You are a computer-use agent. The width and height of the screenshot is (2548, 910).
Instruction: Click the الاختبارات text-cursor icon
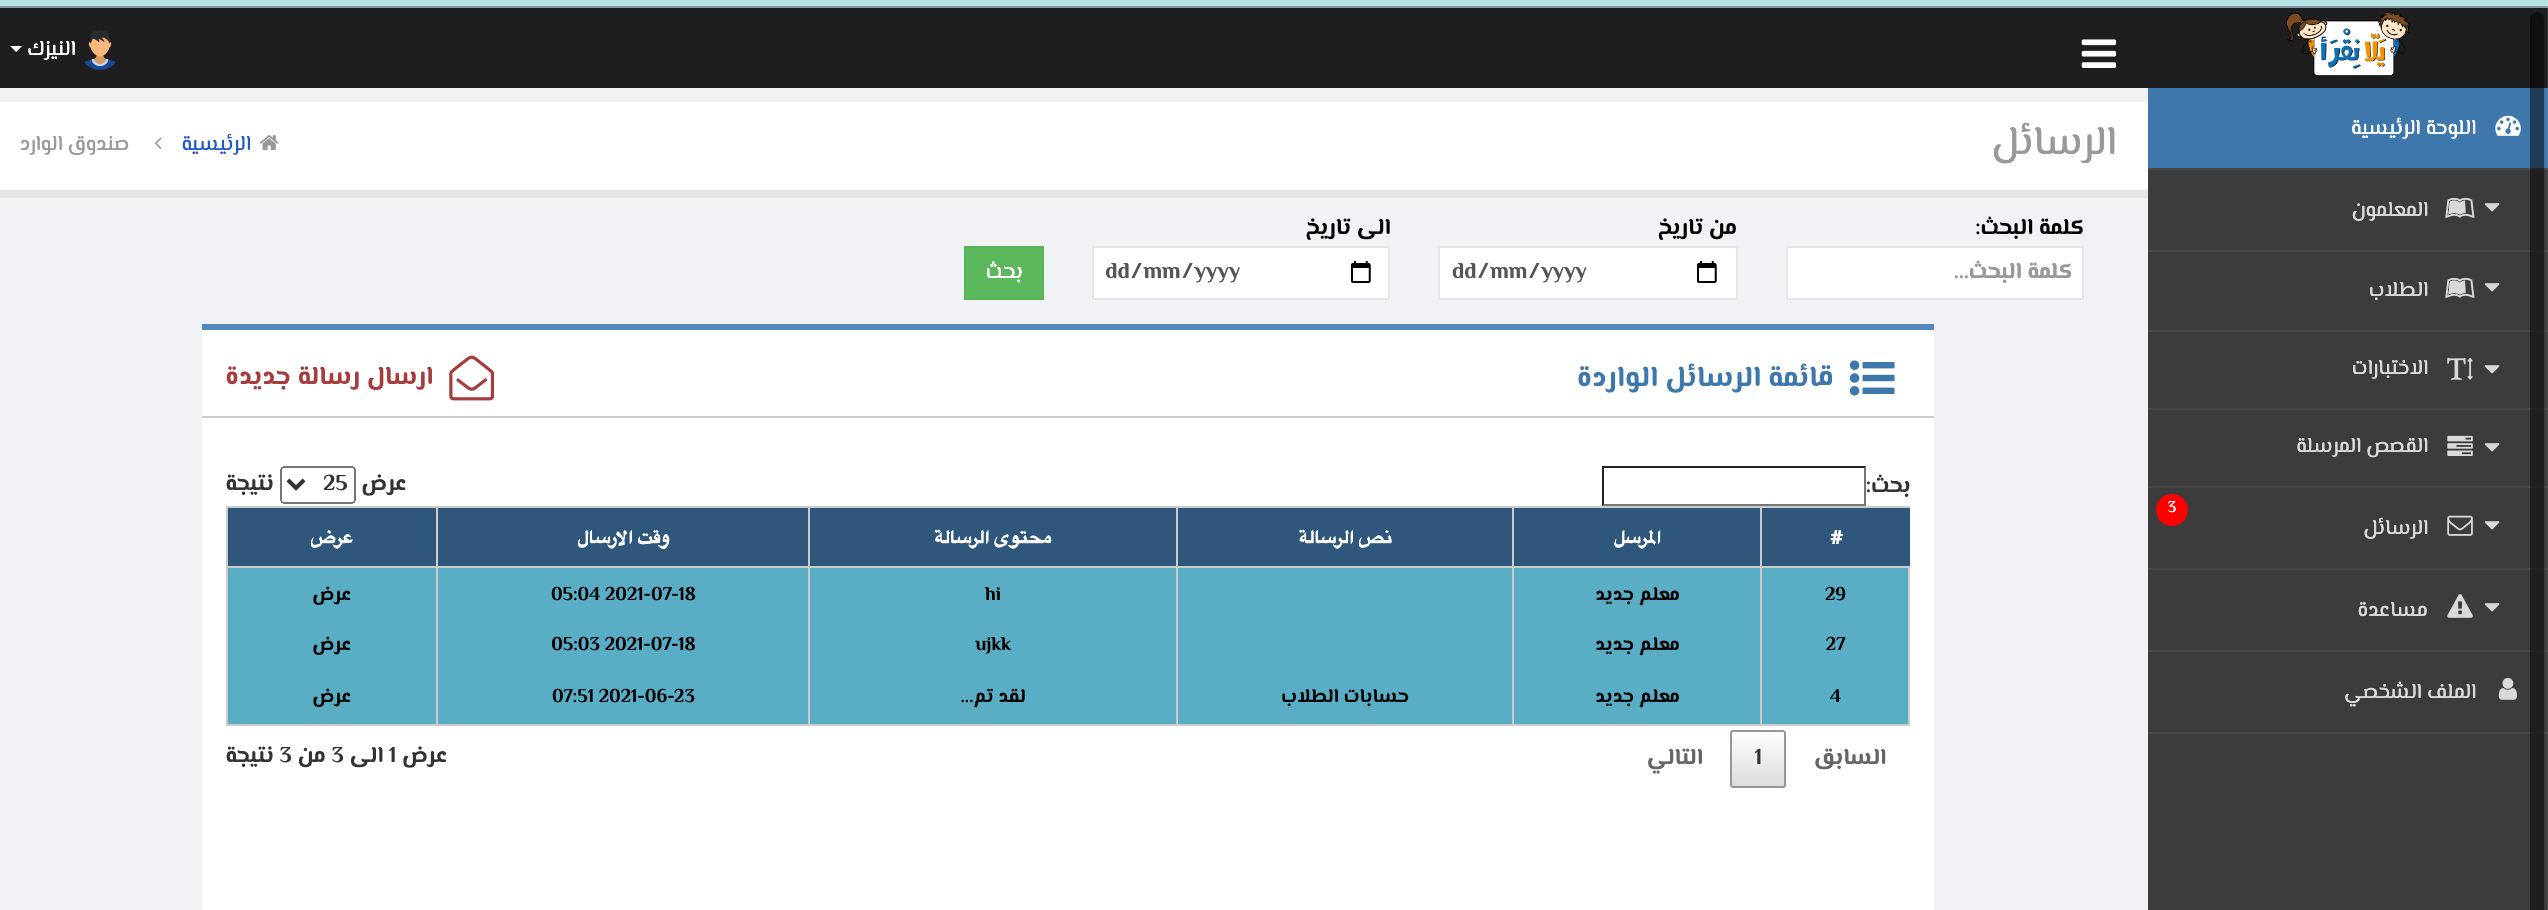click(2460, 368)
